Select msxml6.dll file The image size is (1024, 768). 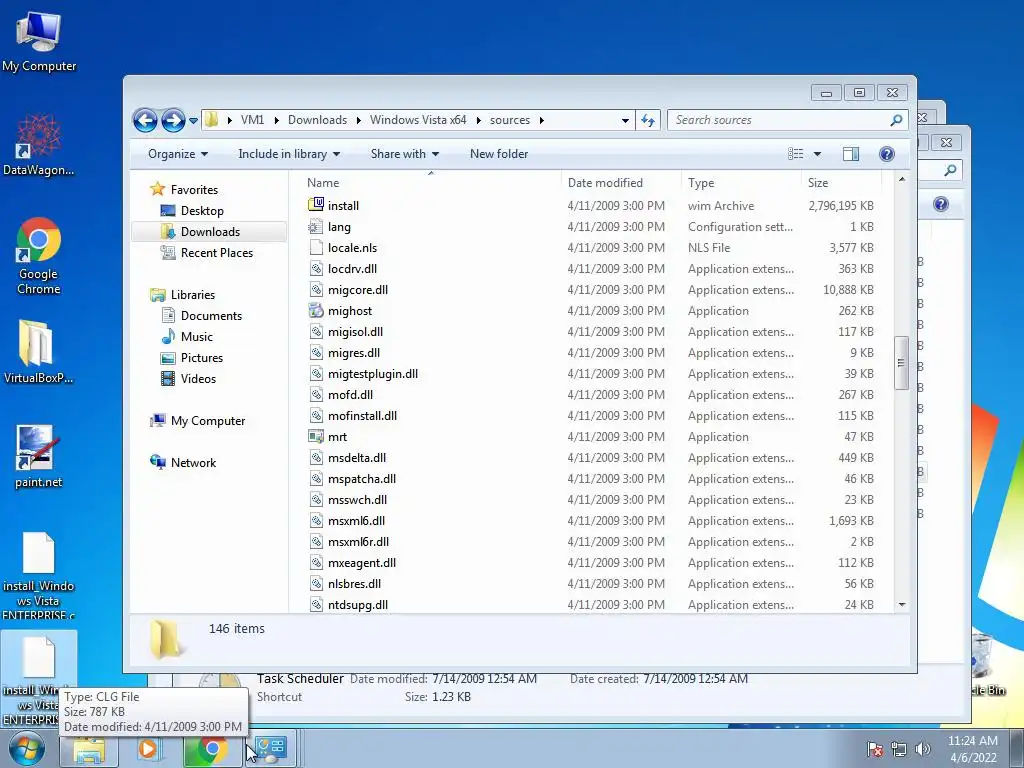(357, 520)
